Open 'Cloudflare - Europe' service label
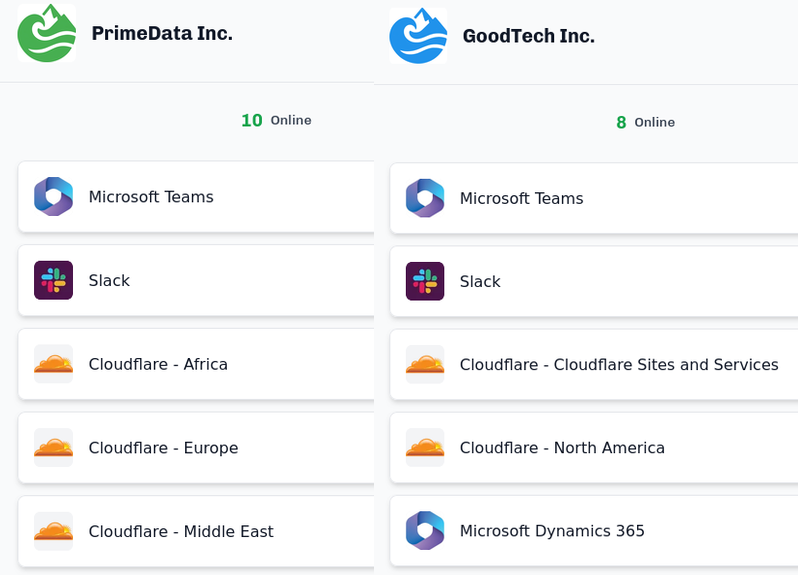Image resolution: width=798 pixels, height=575 pixels. 163,447
